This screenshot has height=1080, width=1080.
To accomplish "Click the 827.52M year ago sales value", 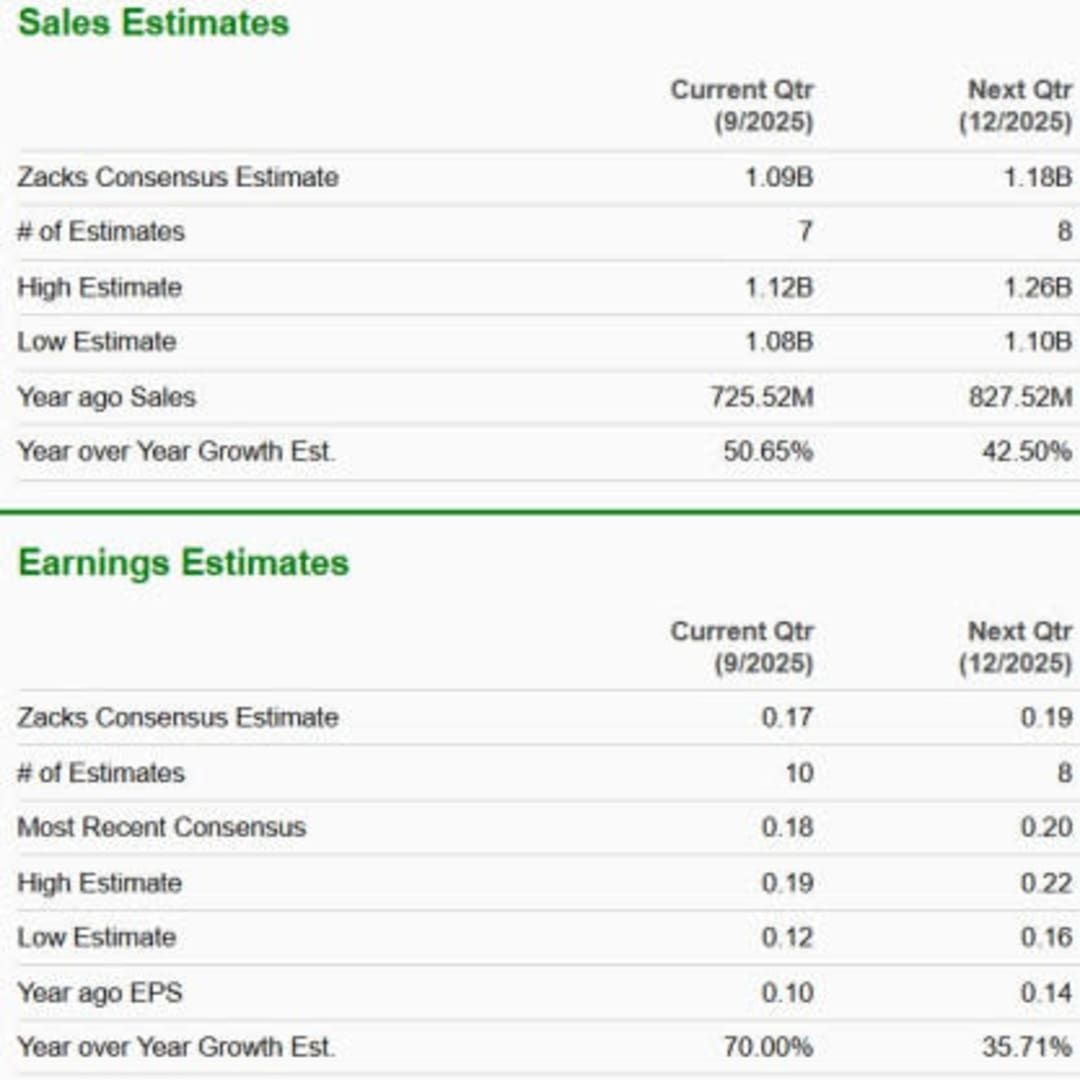I will click(x=1021, y=397).
